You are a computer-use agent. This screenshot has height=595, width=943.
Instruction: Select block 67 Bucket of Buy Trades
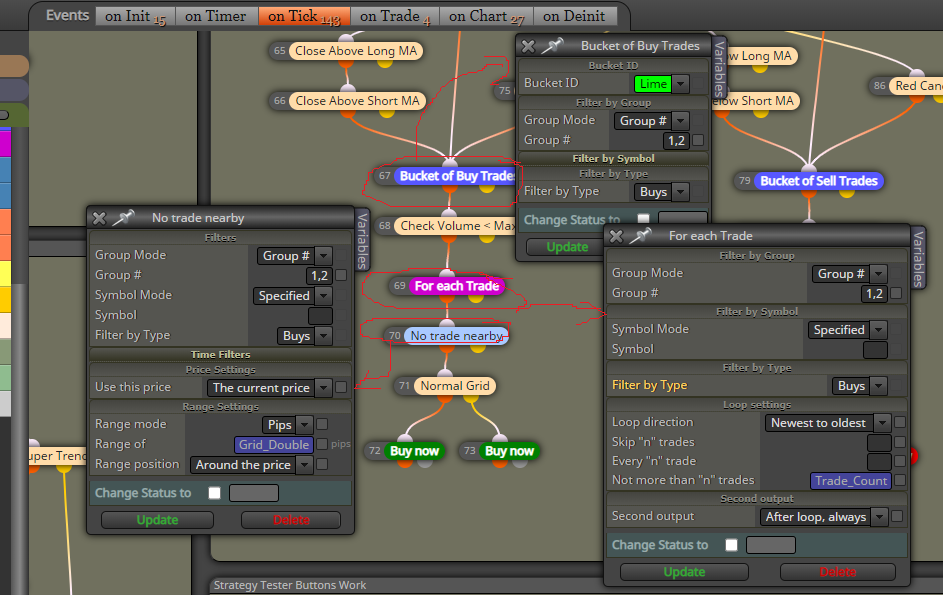pyautogui.click(x=456, y=176)
